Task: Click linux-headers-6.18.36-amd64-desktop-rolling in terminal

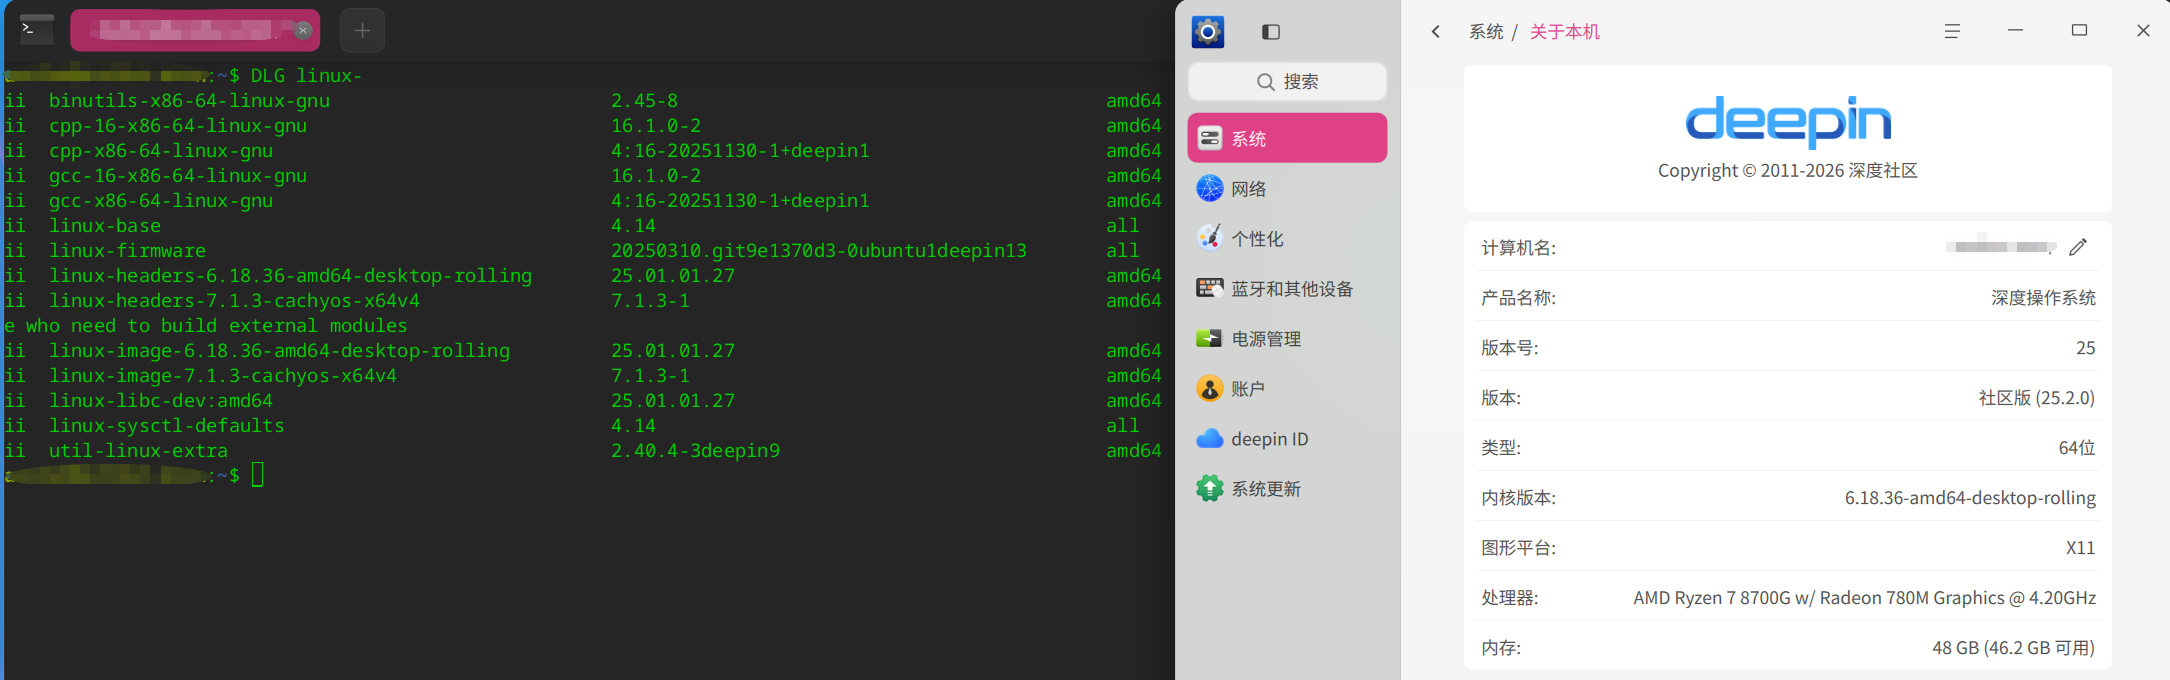Action: (x=290, y=276)
